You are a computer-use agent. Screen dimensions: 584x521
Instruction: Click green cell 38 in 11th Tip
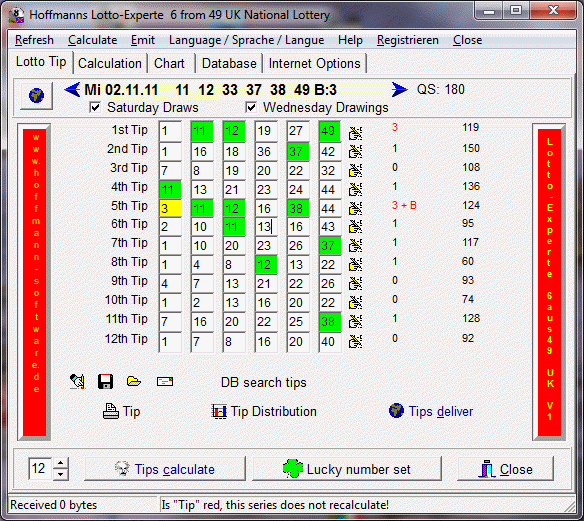point(330,321)
